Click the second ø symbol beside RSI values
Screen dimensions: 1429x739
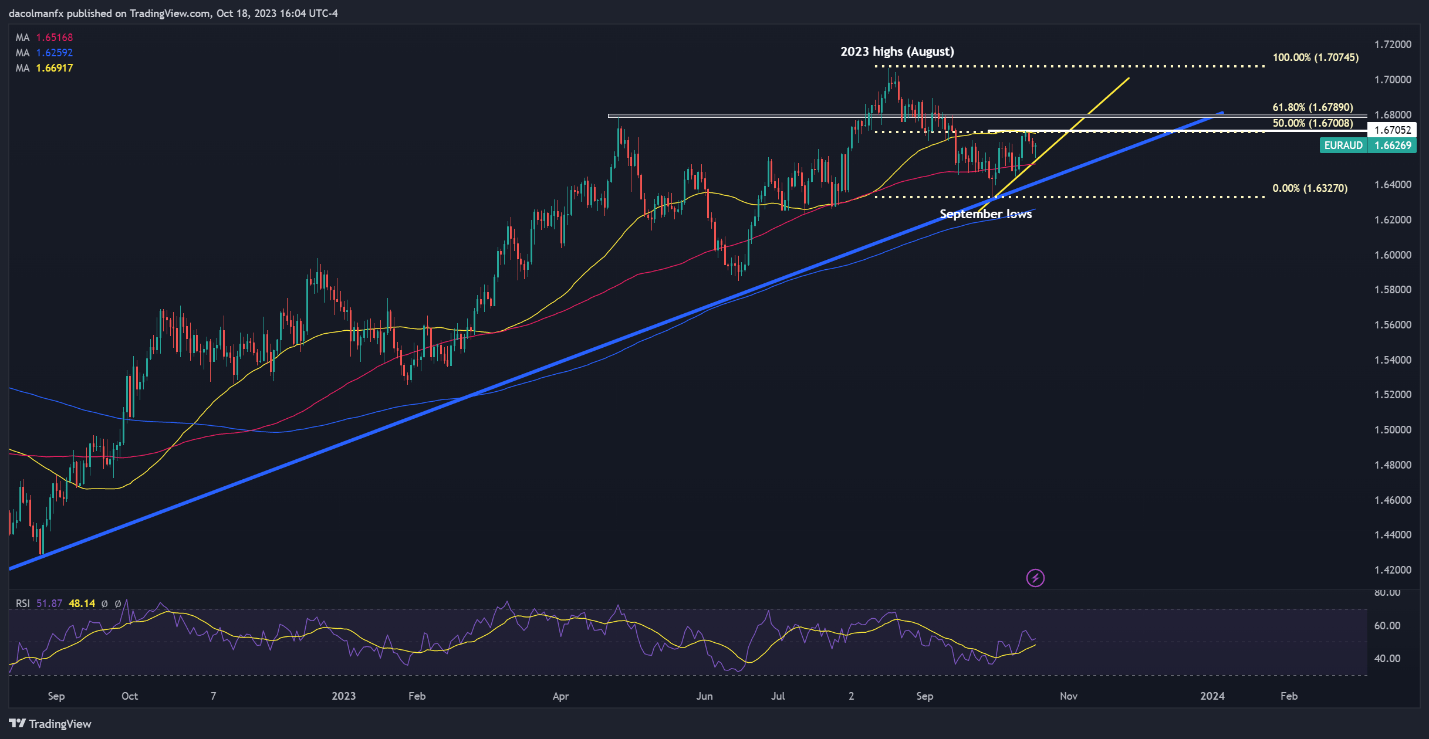(x=118, y=603)
